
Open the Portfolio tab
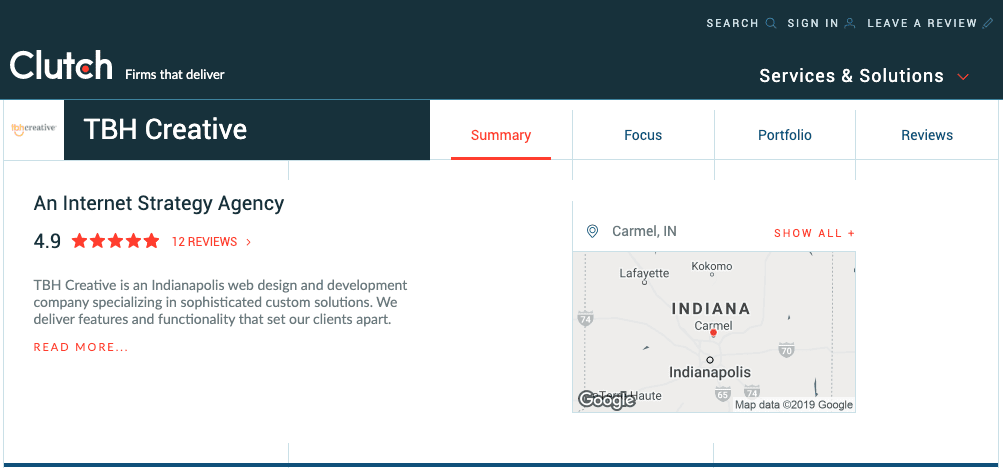point(785,135)
